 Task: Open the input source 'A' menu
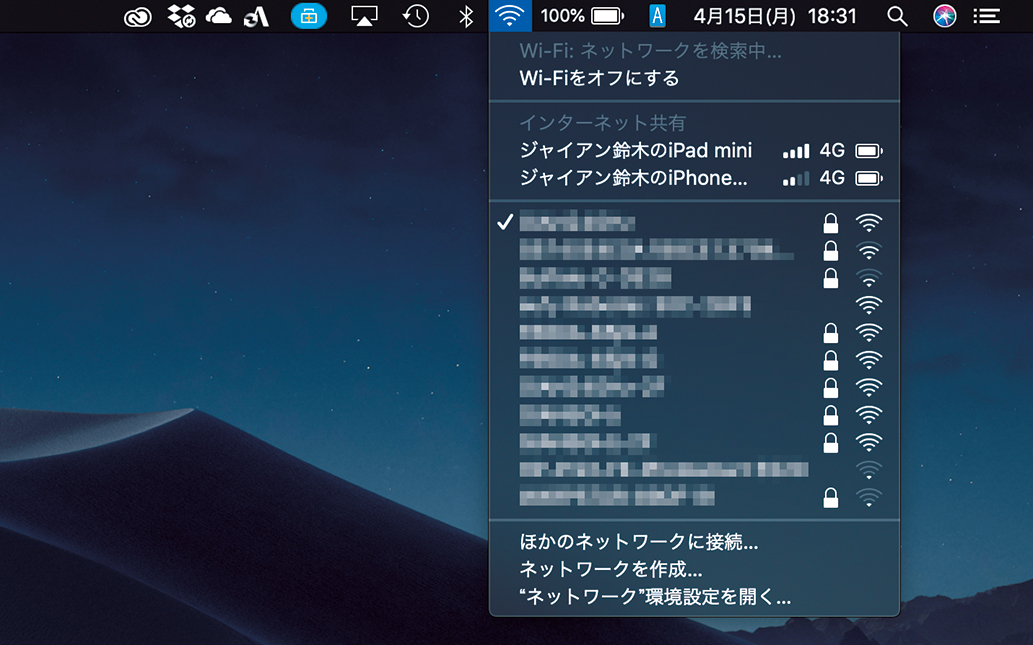pos(657,16)
